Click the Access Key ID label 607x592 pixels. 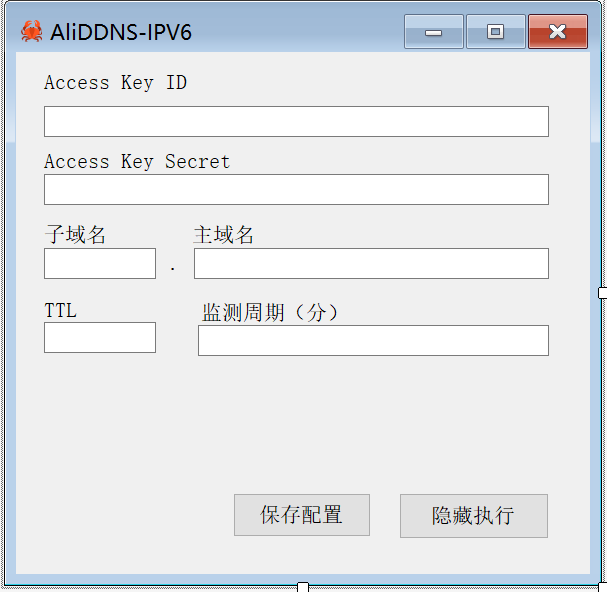tap(115, 83)
